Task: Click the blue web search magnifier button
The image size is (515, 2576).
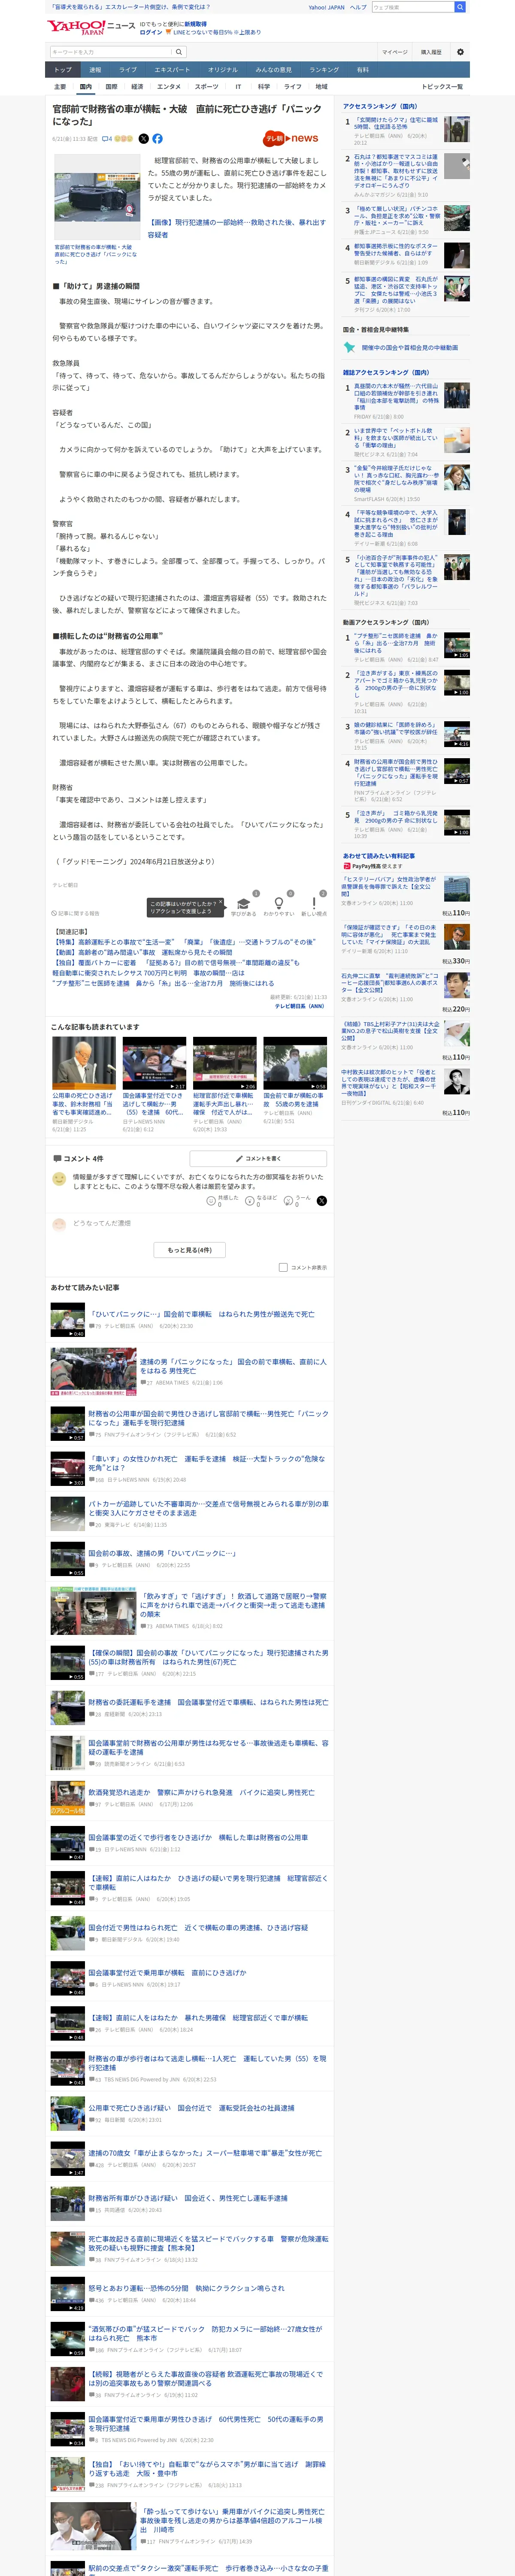Action: [460, 7]
